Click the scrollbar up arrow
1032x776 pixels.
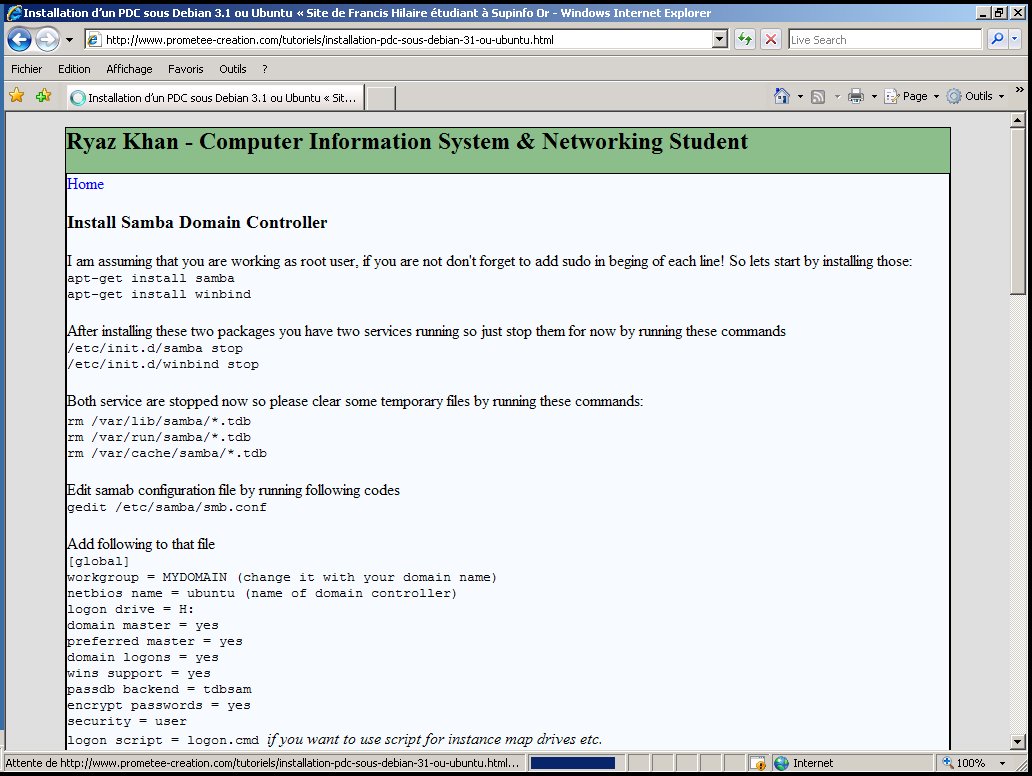1018,120
